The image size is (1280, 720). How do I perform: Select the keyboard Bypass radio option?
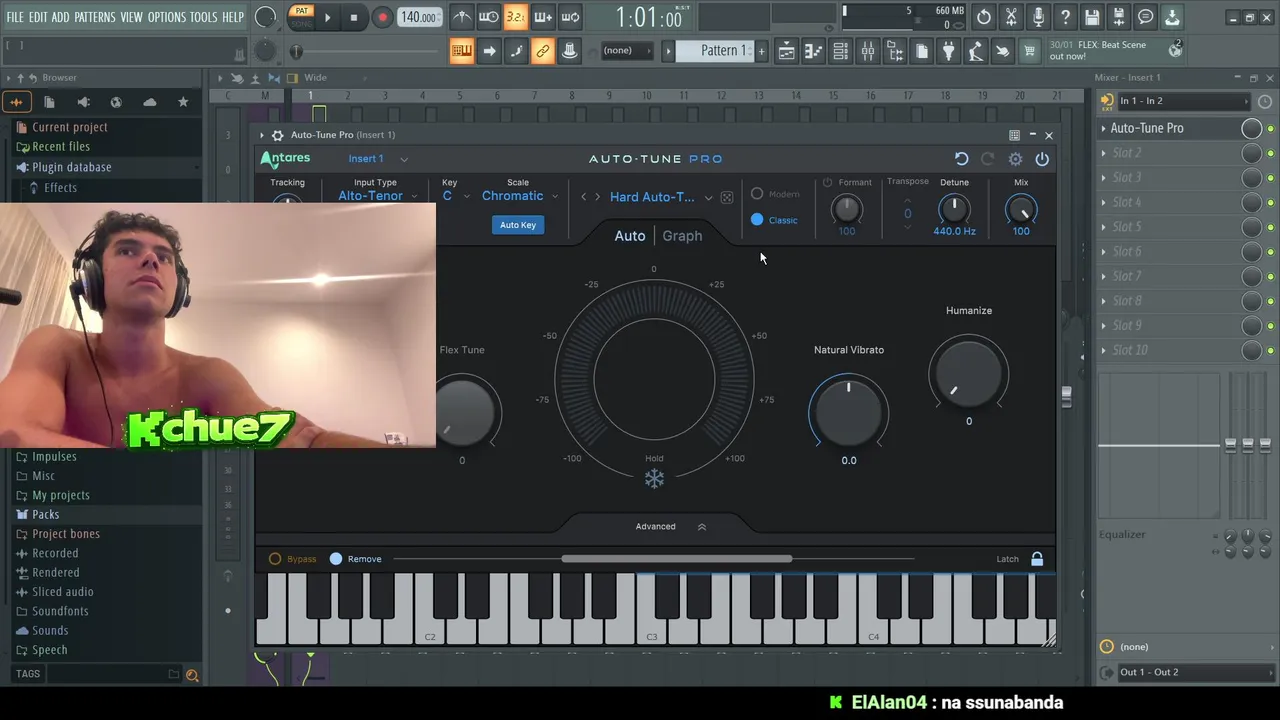[275, 559]
